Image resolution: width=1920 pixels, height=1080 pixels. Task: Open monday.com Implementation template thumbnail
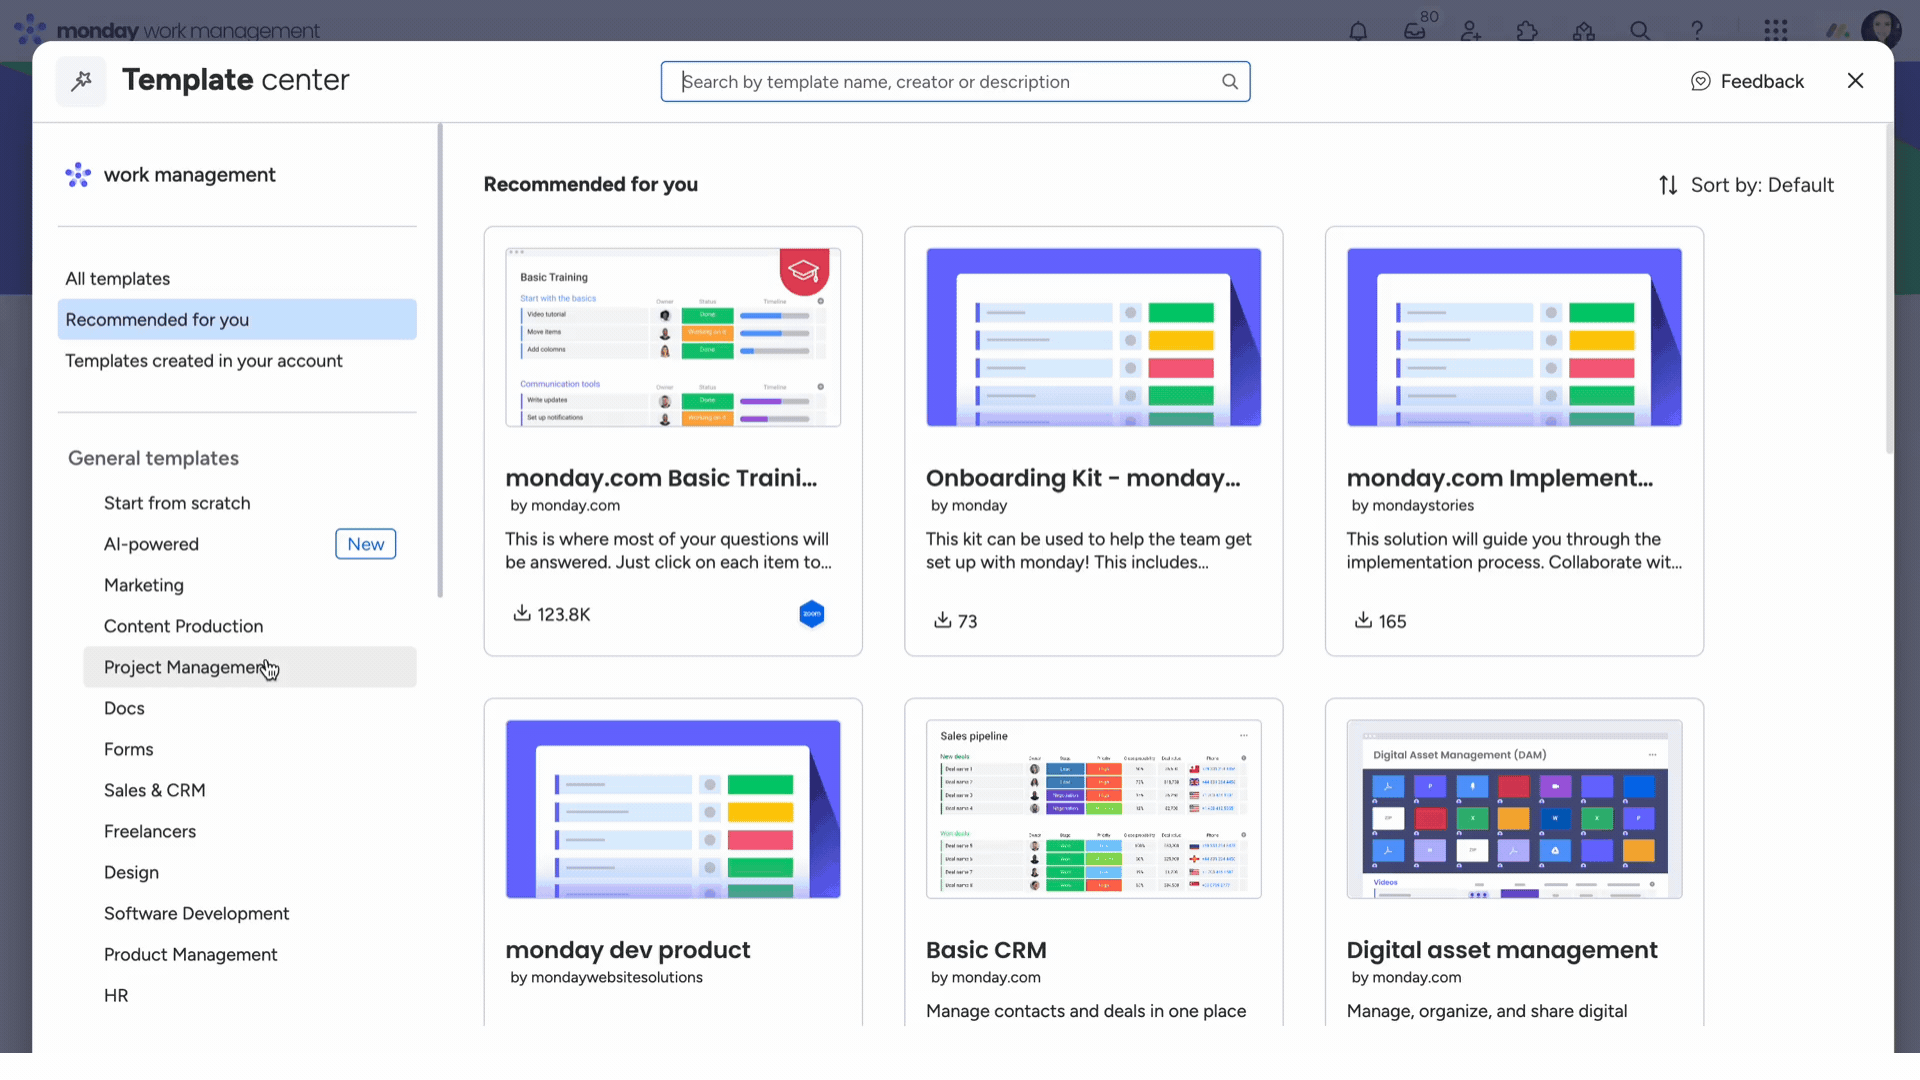(x=1514, y=338)
